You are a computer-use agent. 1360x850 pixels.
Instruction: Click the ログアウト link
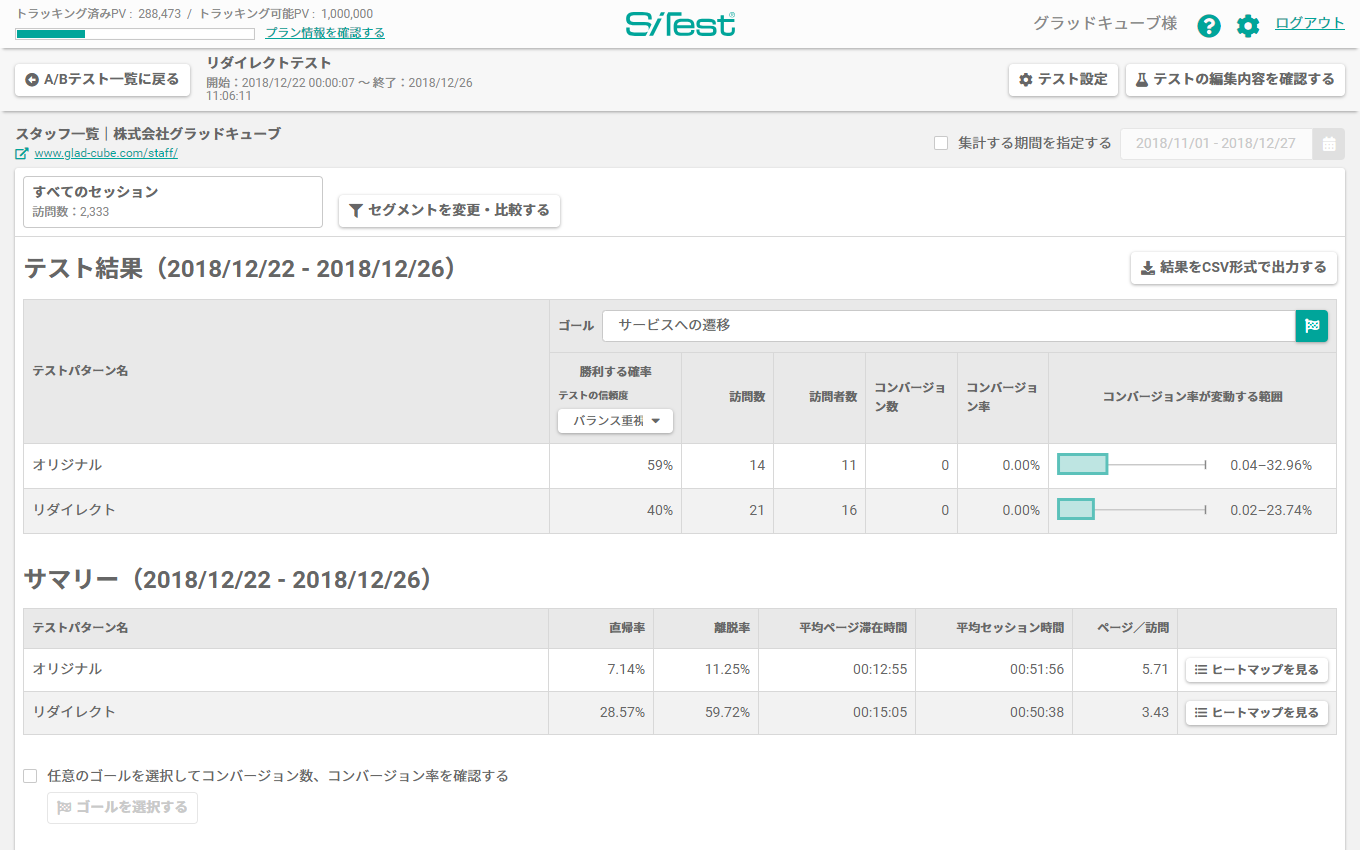click(1309, 23)
